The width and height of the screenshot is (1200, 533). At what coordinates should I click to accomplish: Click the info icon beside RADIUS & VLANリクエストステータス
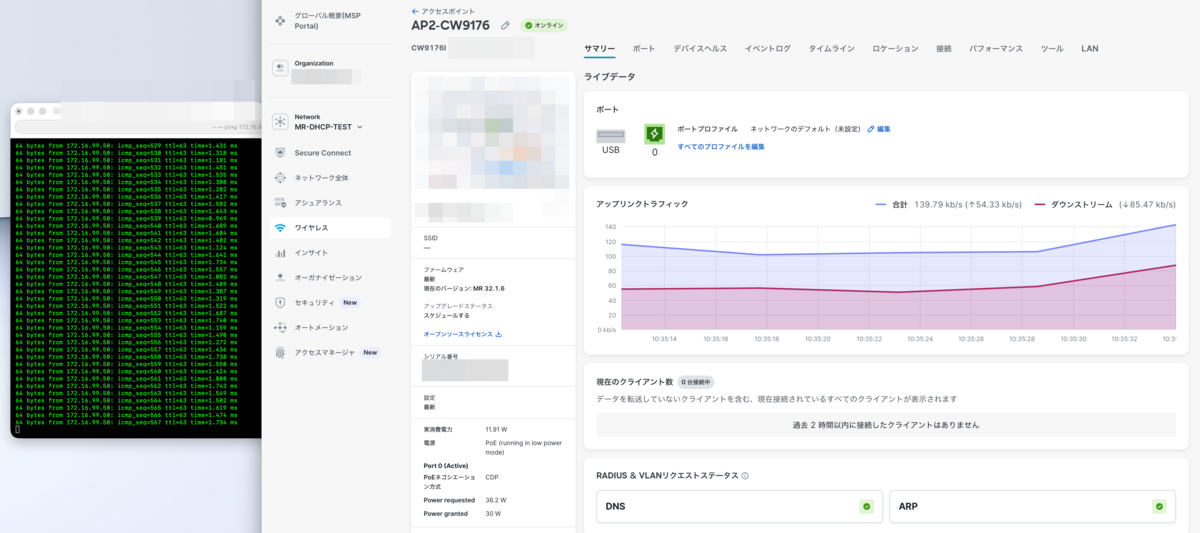(x=745, y=476)
